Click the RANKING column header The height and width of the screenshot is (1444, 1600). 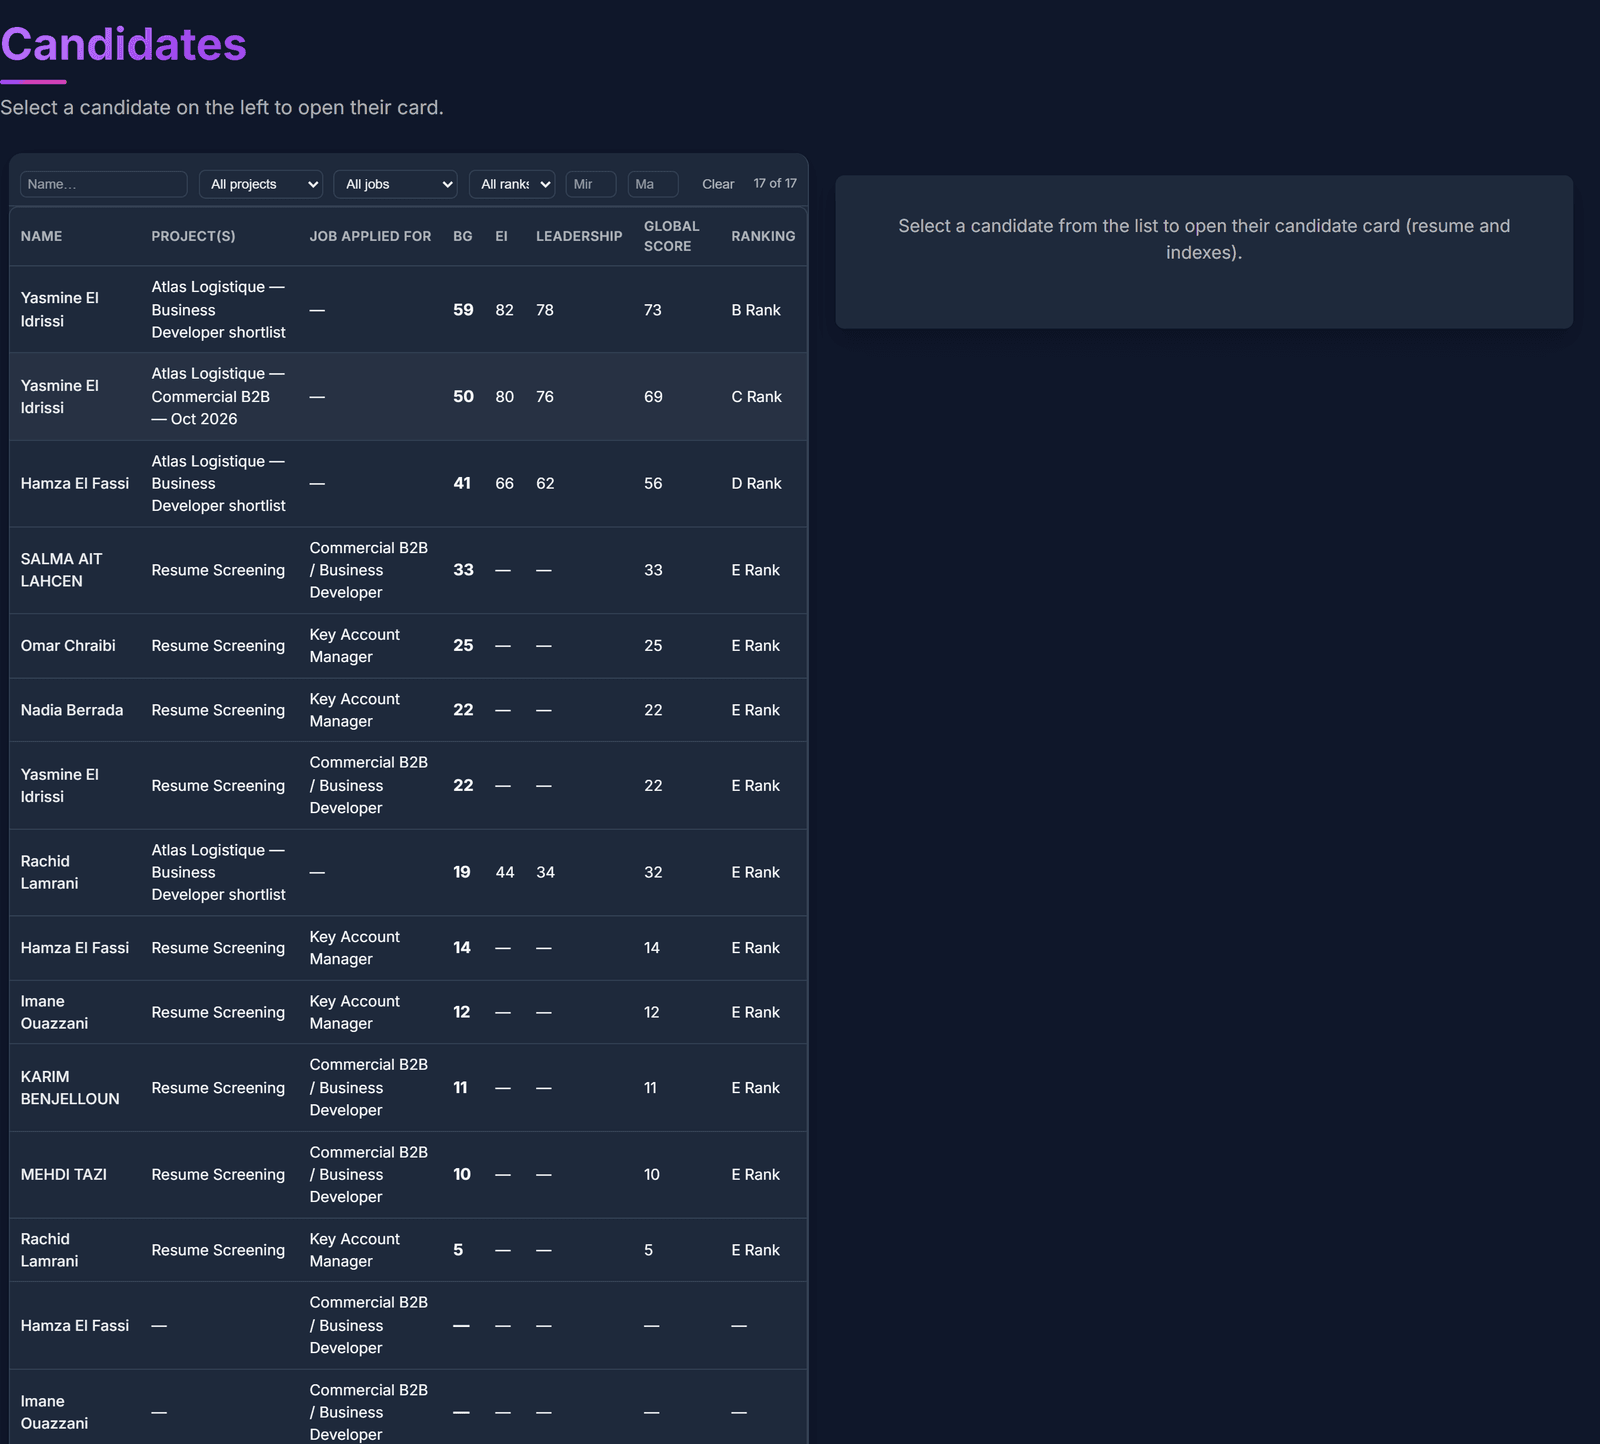coord(763,236)
